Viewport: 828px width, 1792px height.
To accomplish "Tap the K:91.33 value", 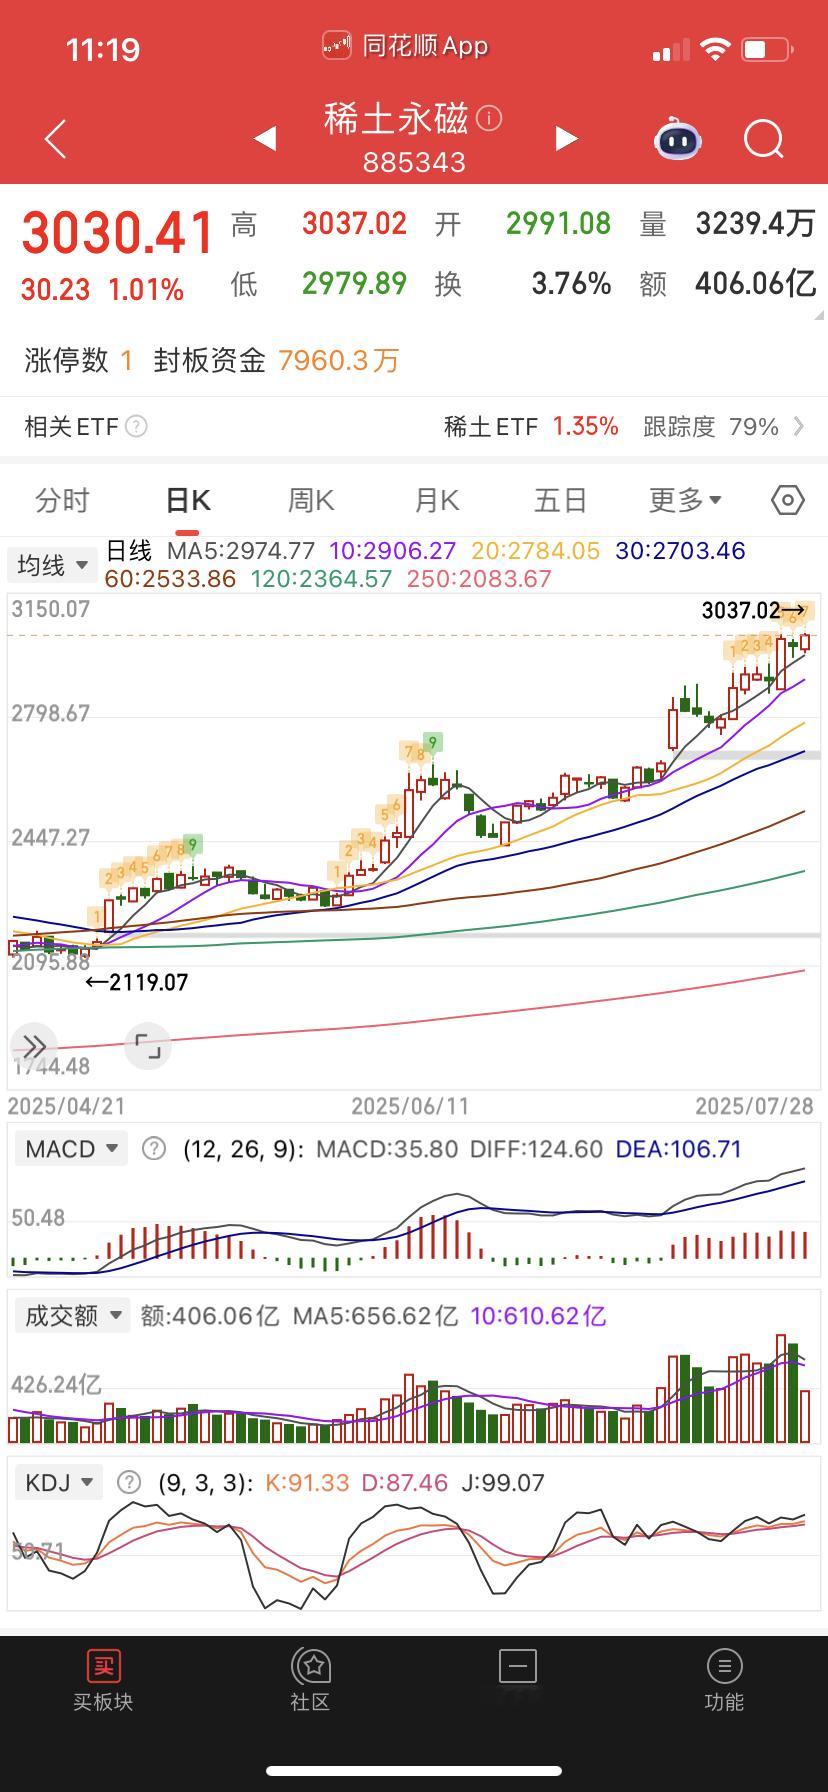I will (x=307, y=1483).
